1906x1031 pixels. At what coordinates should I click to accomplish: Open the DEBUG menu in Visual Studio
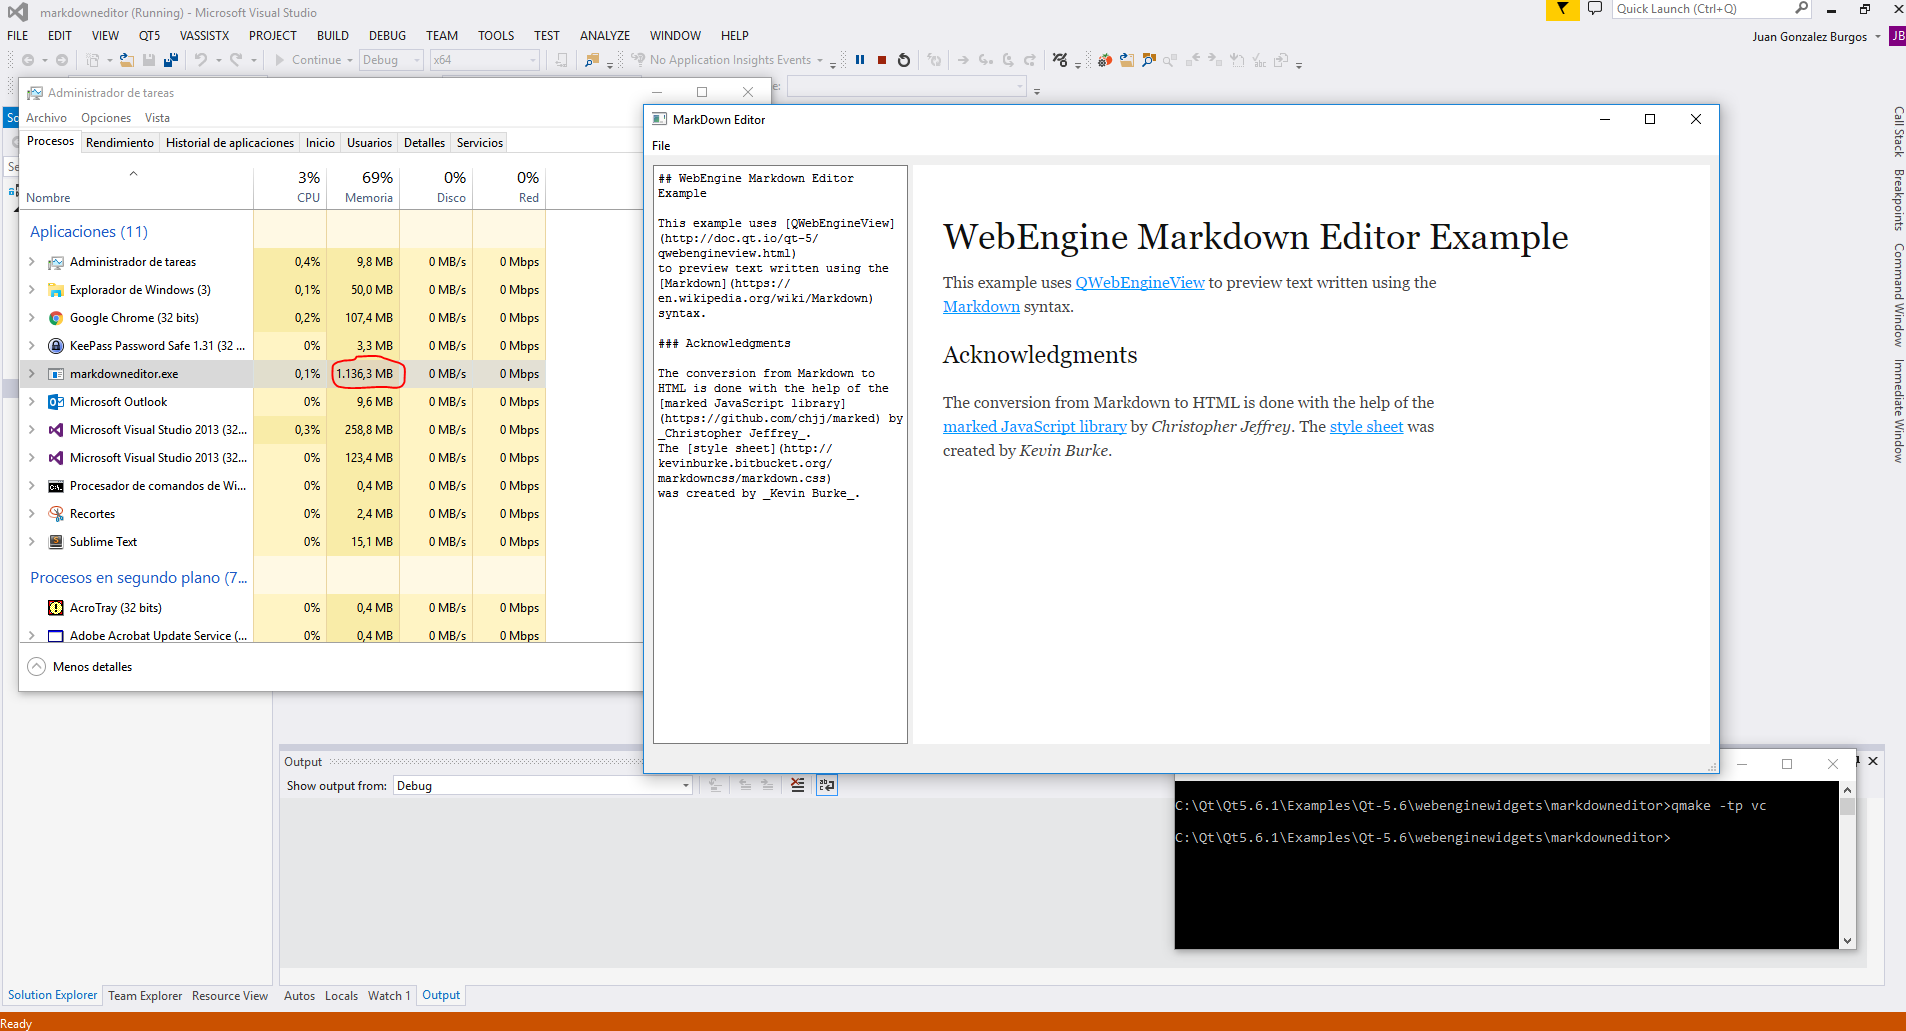387,35
